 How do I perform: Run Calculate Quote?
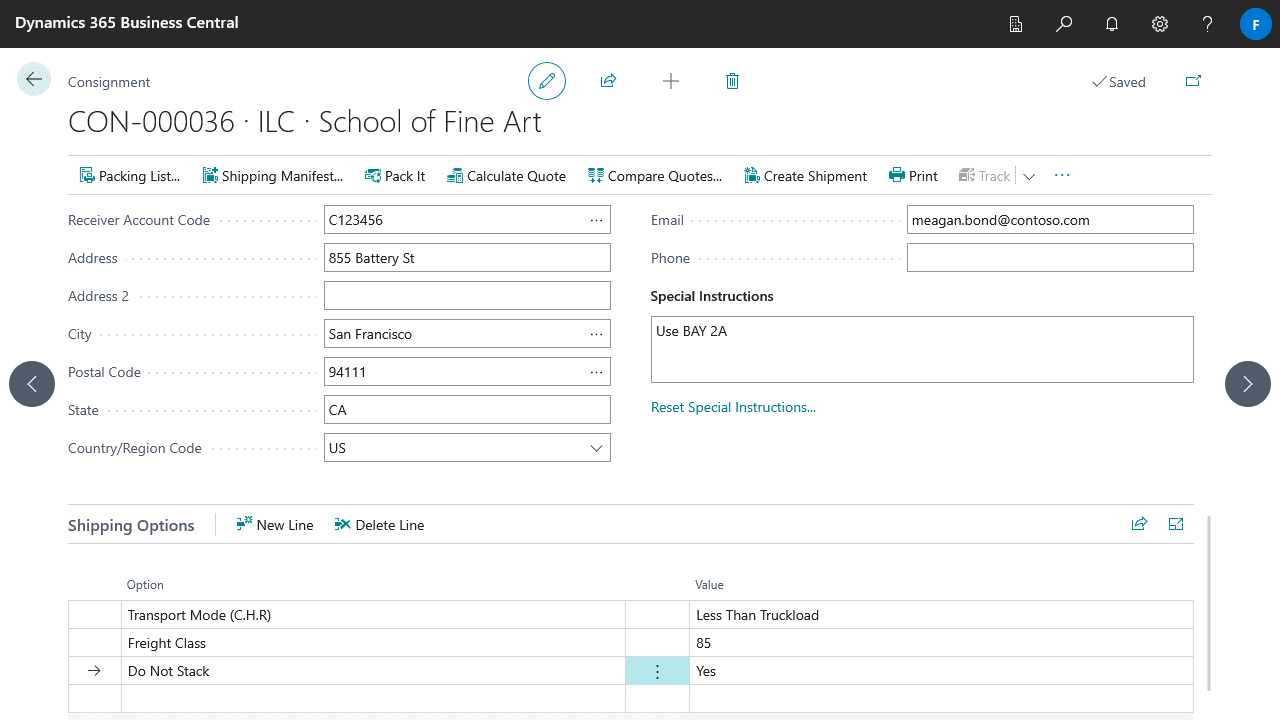pyautogui.click(x=507, y=176)
